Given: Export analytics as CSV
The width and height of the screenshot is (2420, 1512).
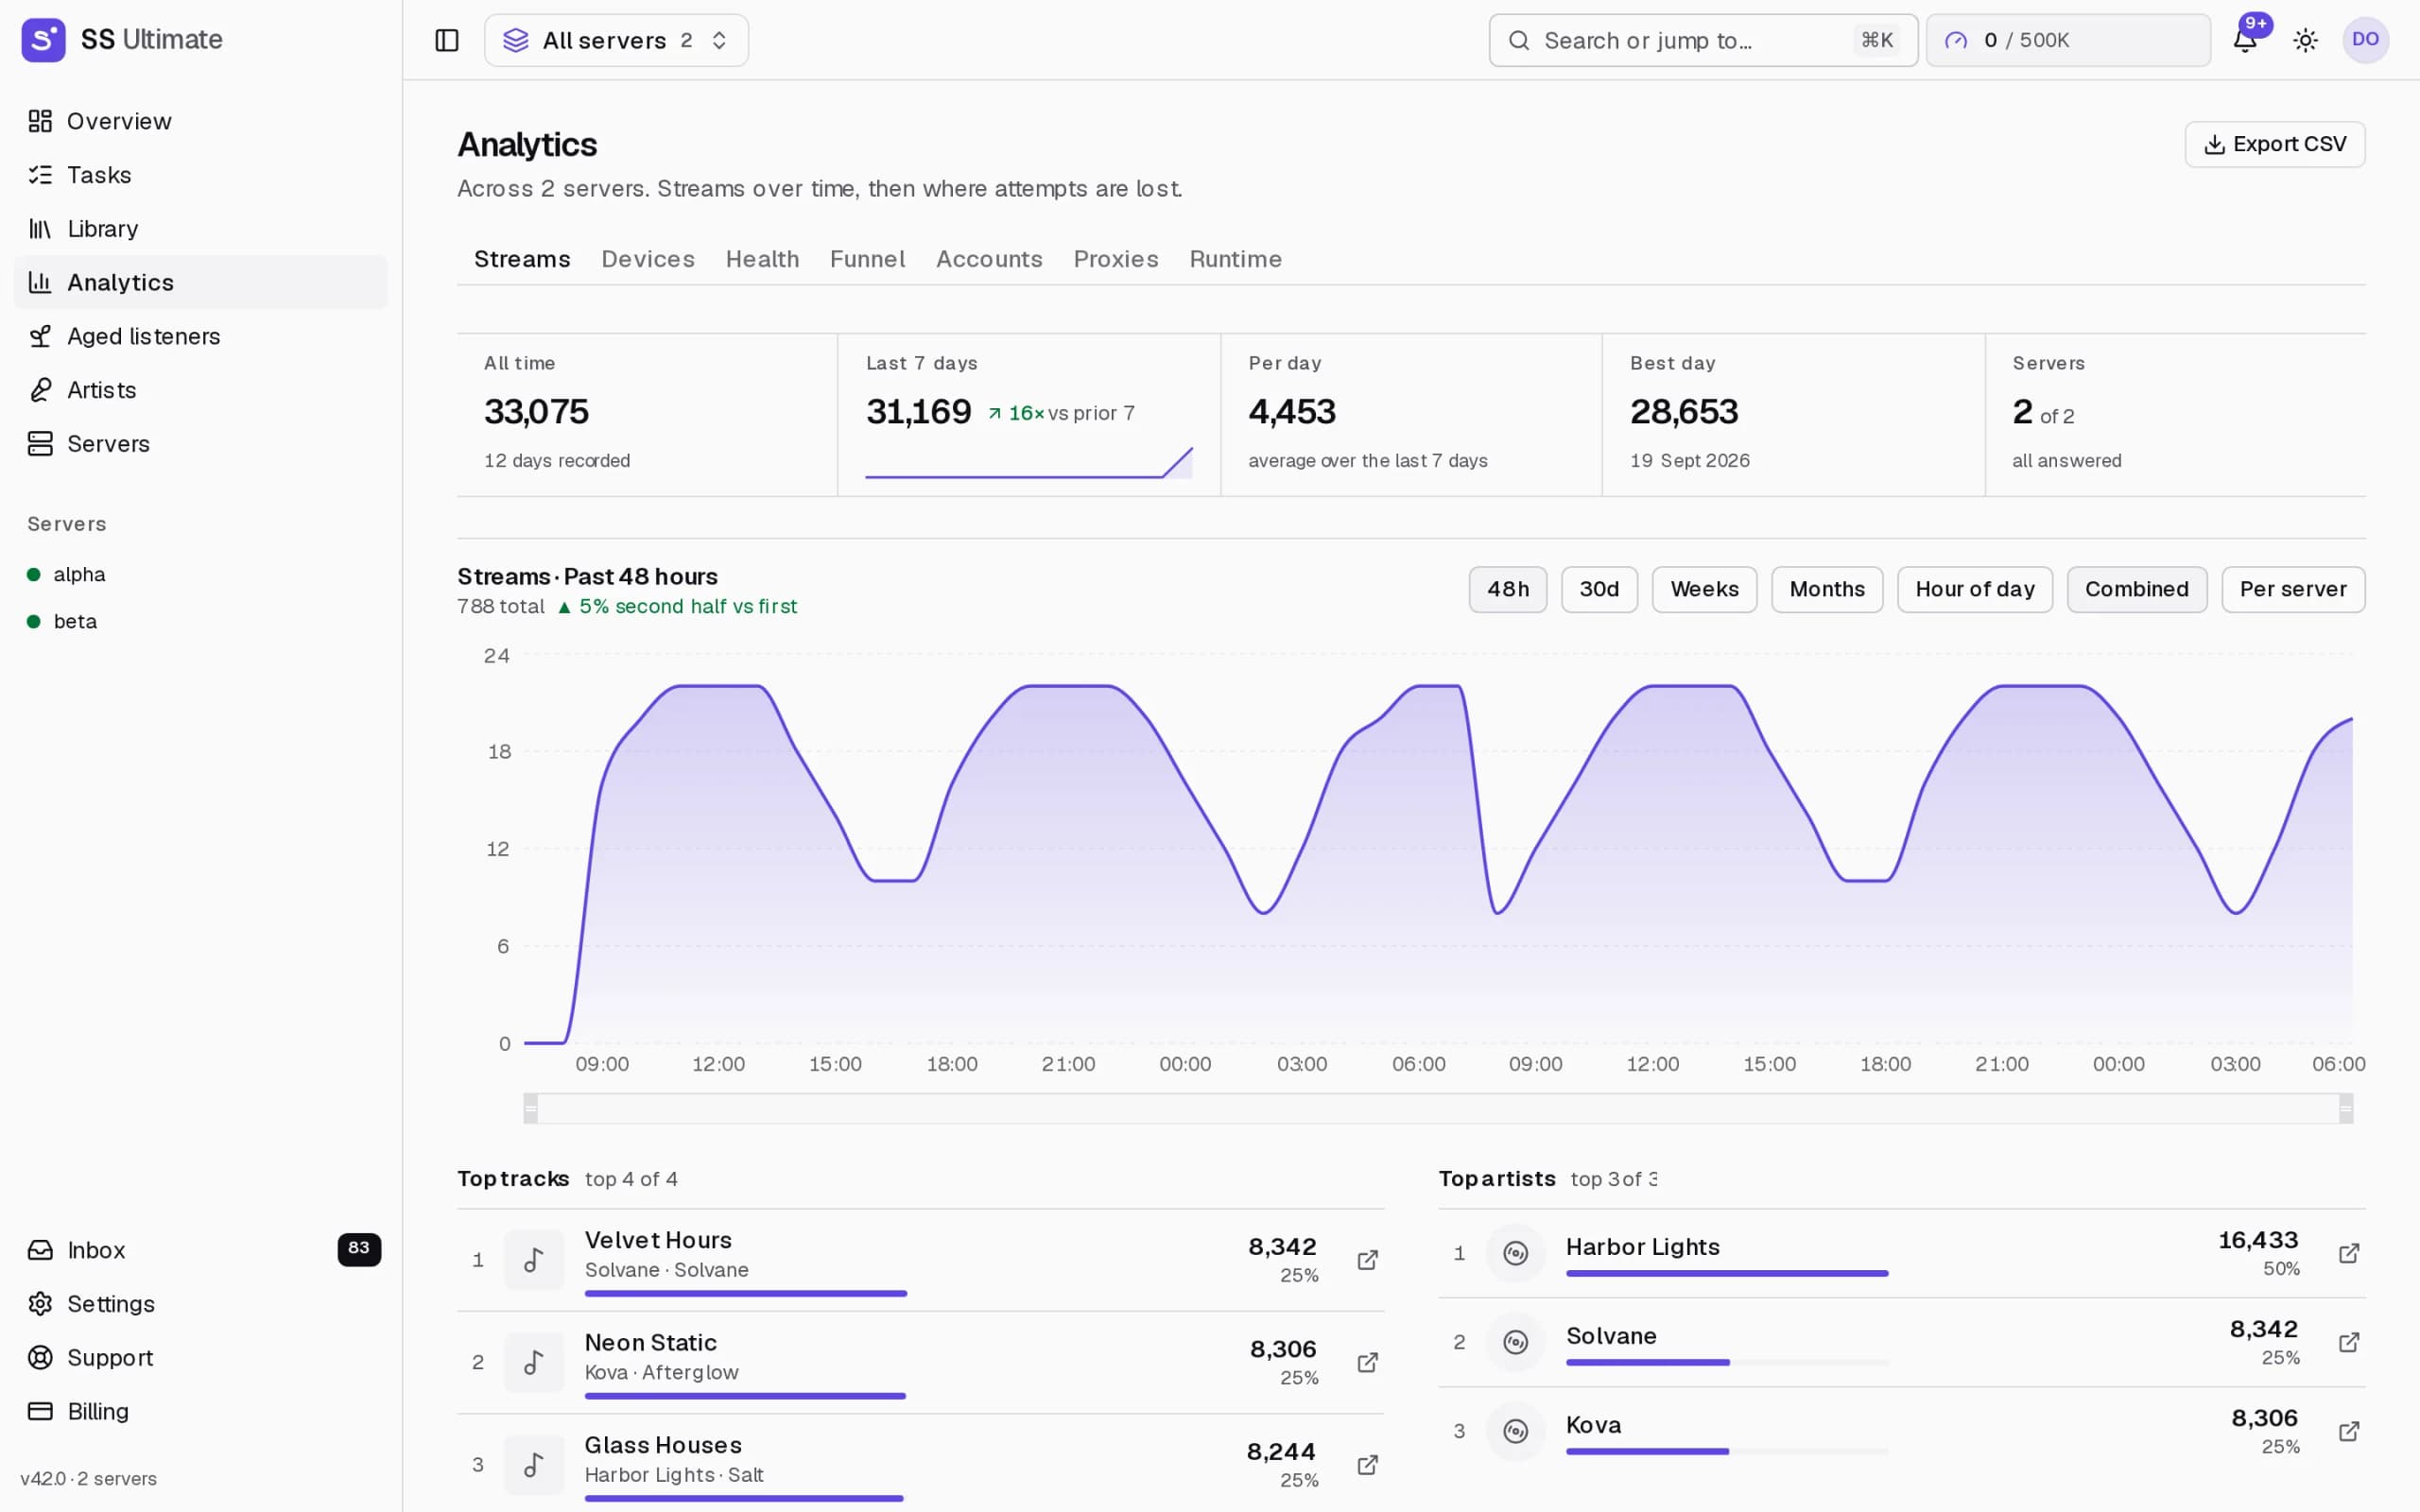Looking at the screenshot, I should pos(2274,144).
